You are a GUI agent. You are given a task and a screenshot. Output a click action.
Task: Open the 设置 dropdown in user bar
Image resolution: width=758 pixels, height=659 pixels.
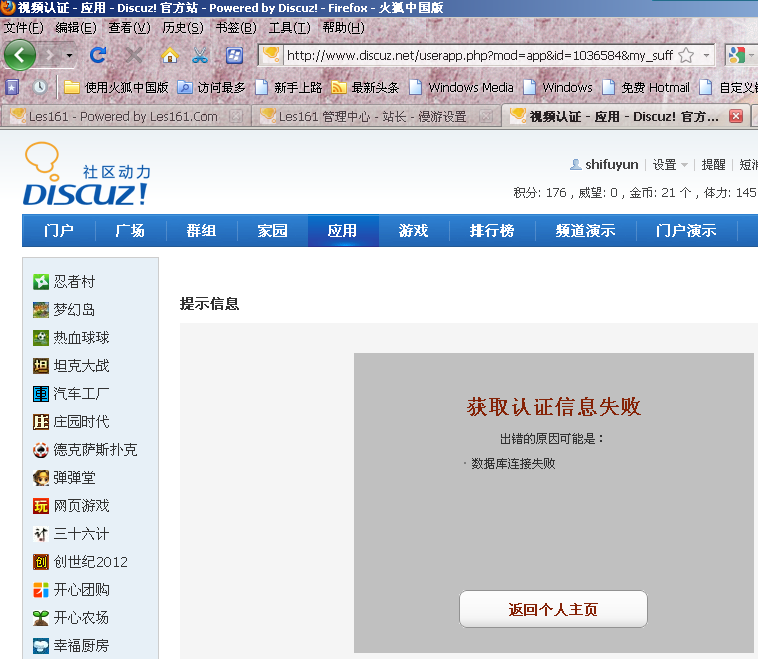[x=669, y=165]
